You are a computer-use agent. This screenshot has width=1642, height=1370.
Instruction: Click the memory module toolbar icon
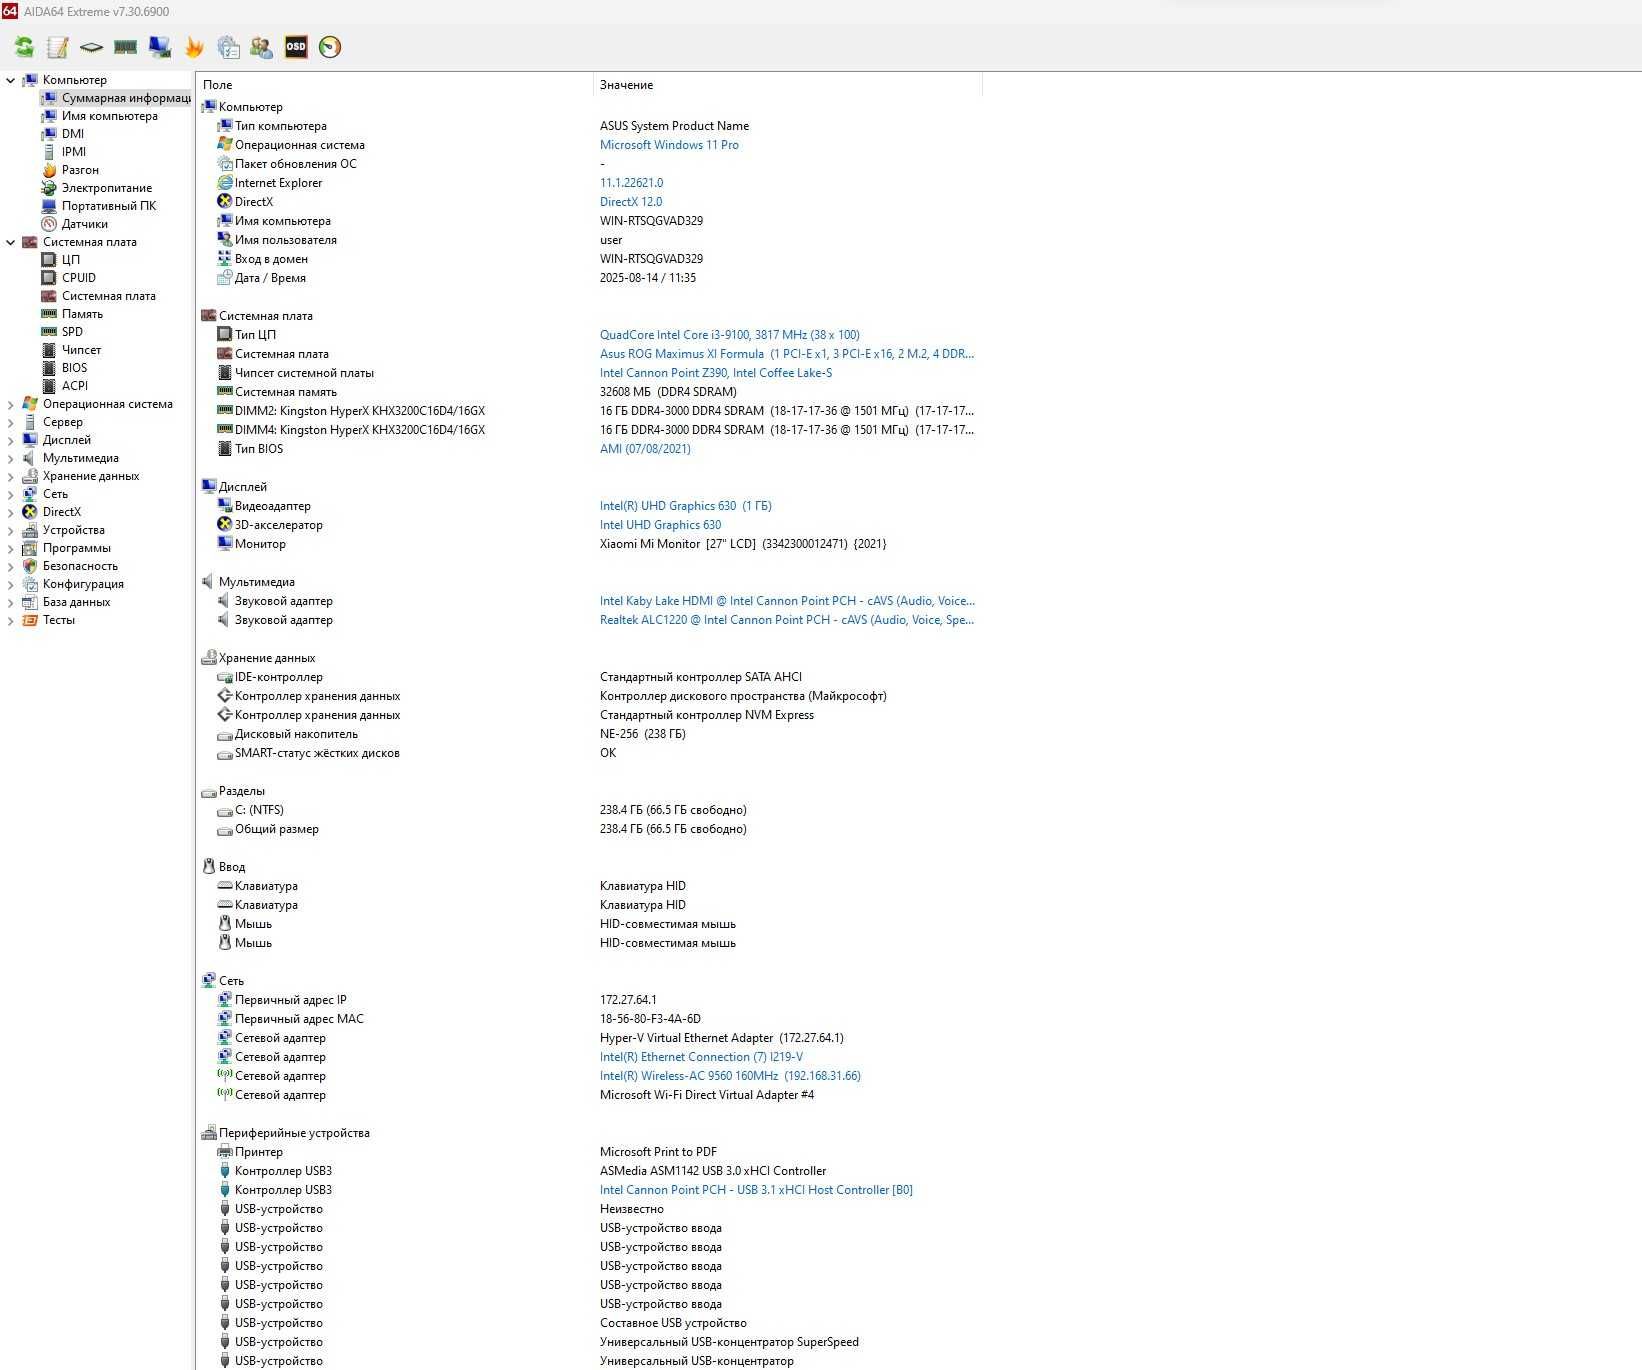point(125,47)
